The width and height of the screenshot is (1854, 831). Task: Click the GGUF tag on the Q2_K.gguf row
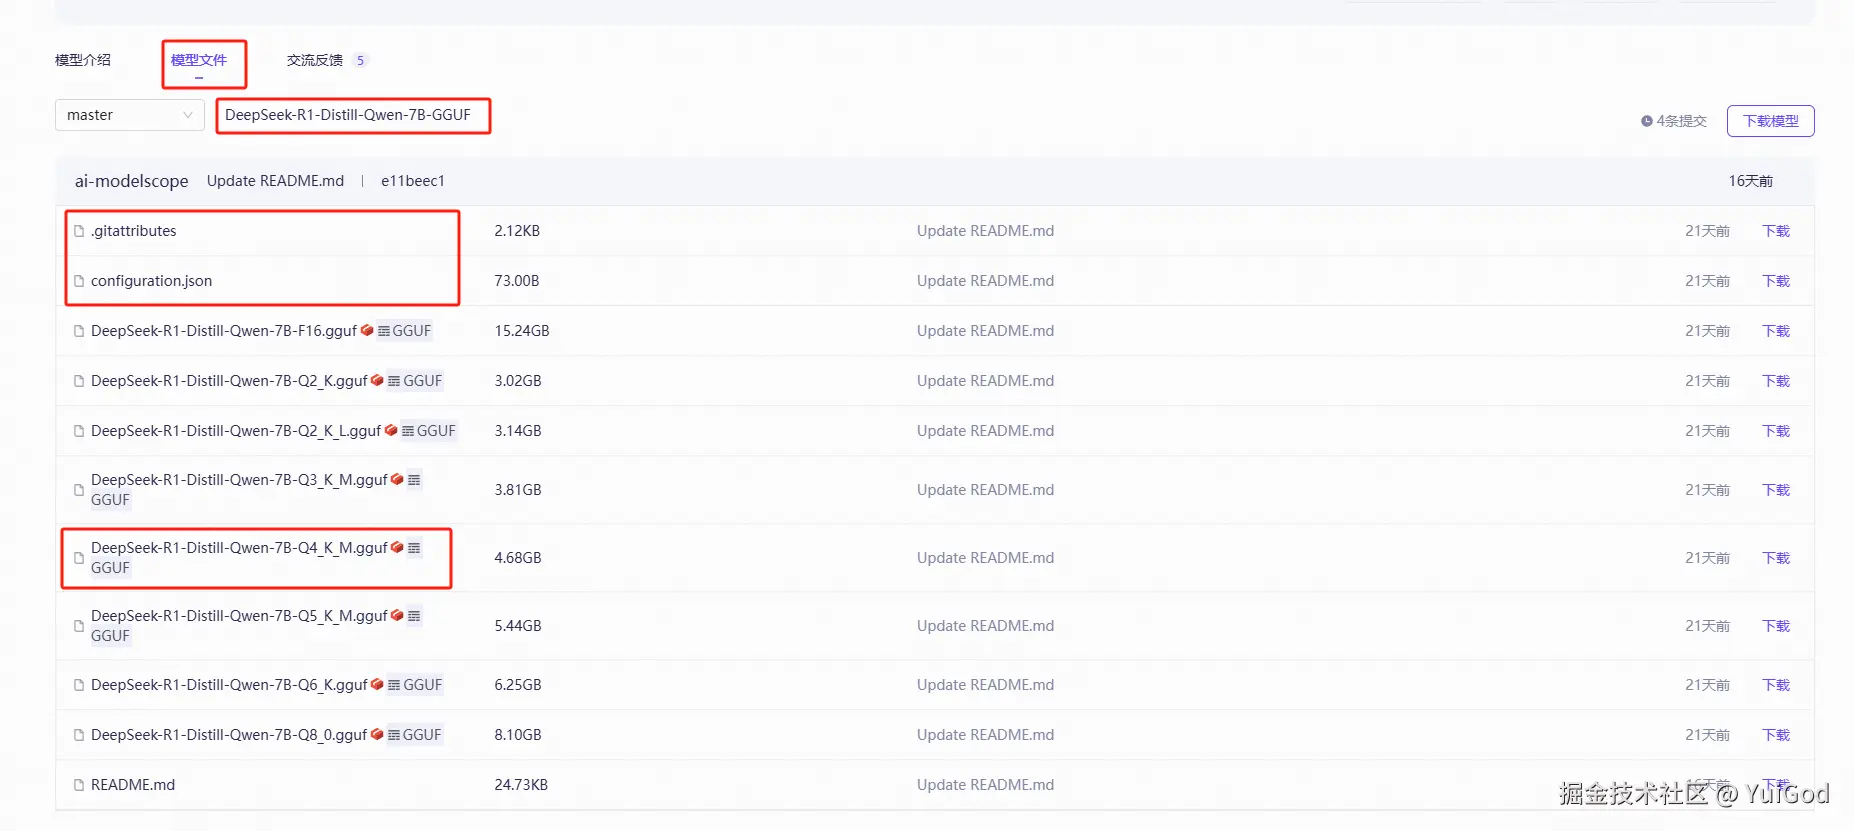[x=415, y=381]
